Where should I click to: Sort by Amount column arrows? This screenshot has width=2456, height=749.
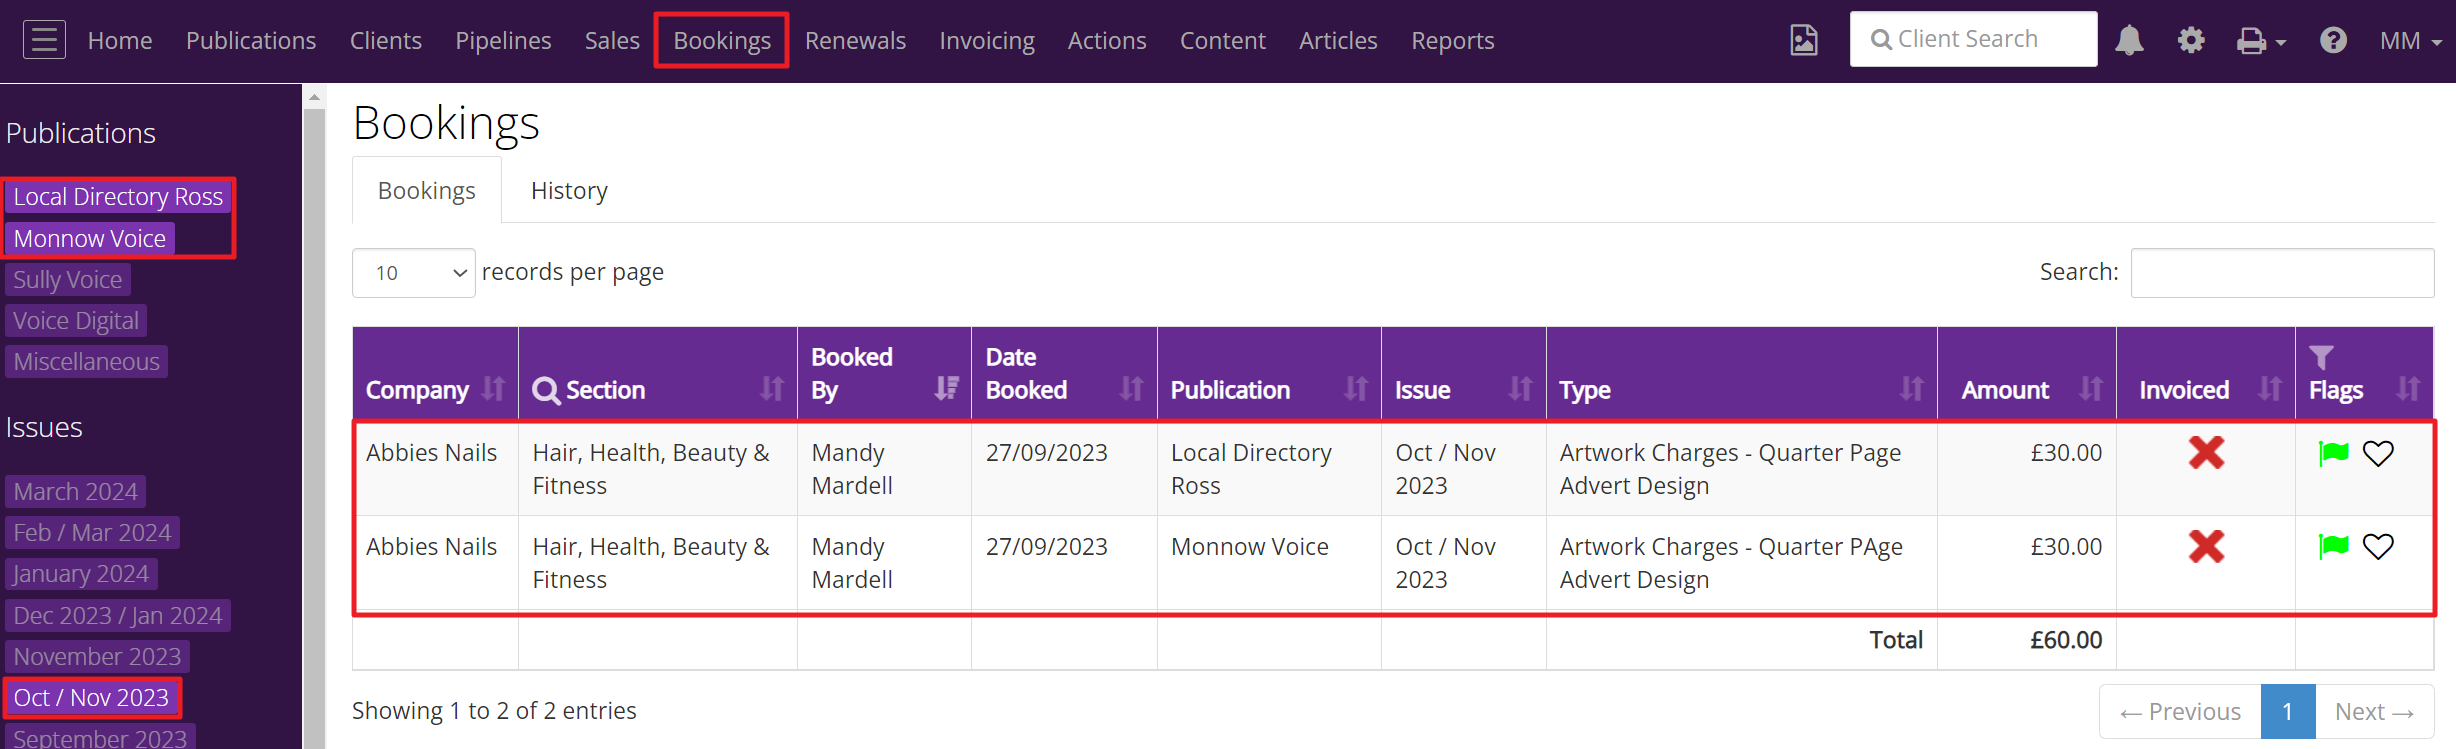(2090, 389)
